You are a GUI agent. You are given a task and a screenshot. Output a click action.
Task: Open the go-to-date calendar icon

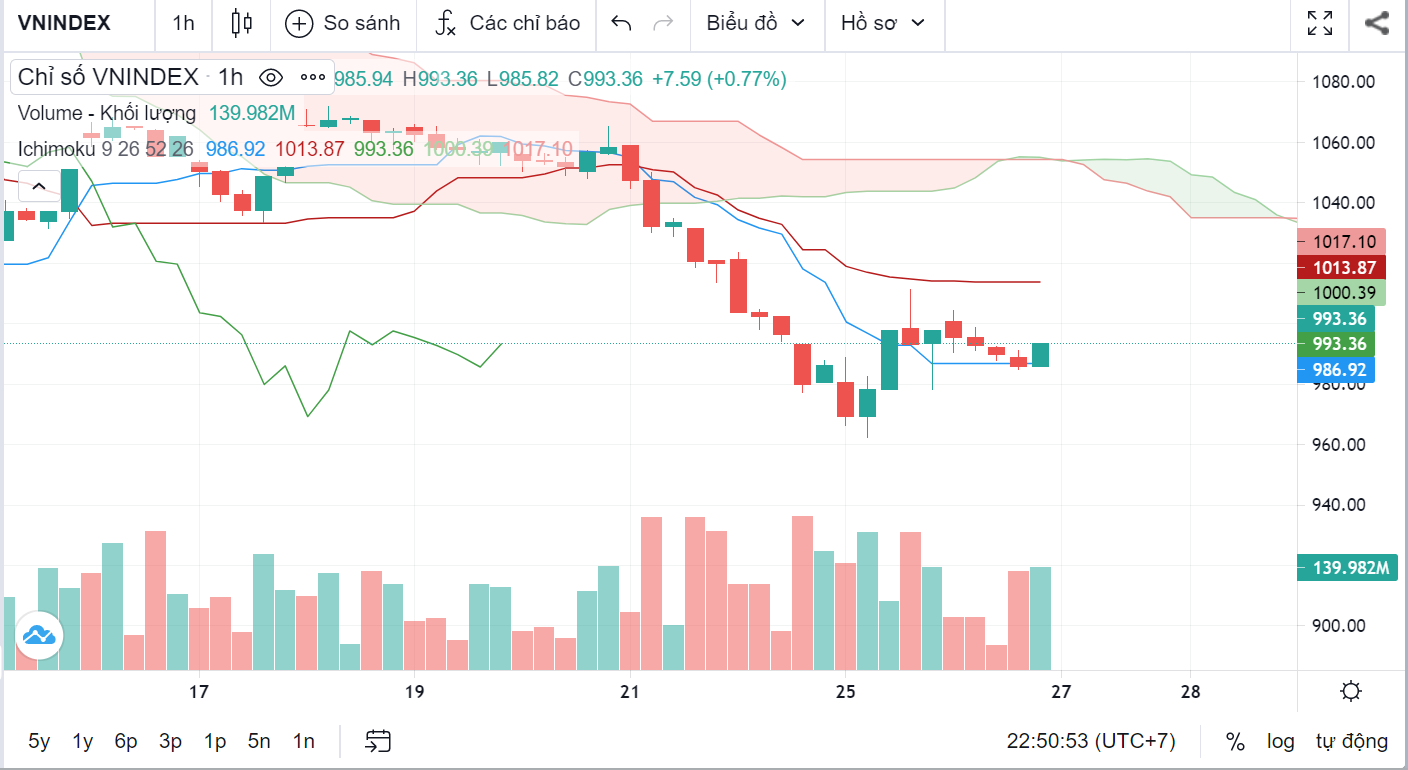click(378, 741)
